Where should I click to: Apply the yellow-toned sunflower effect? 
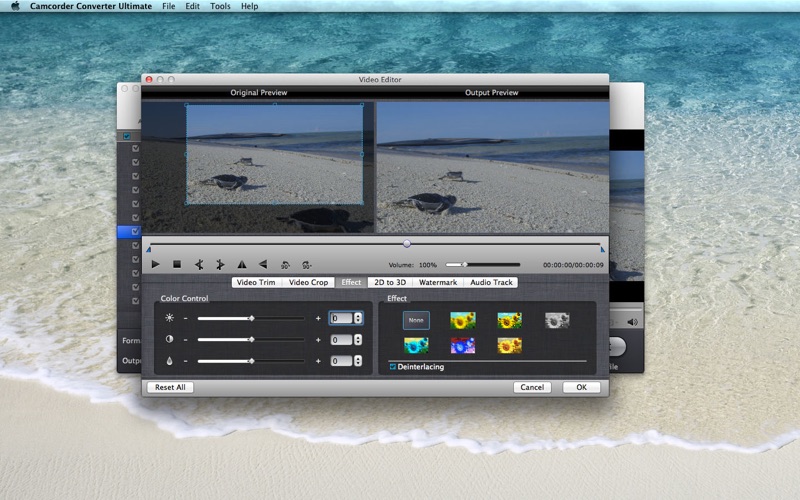pyautogui.click(x=509, y=345)
